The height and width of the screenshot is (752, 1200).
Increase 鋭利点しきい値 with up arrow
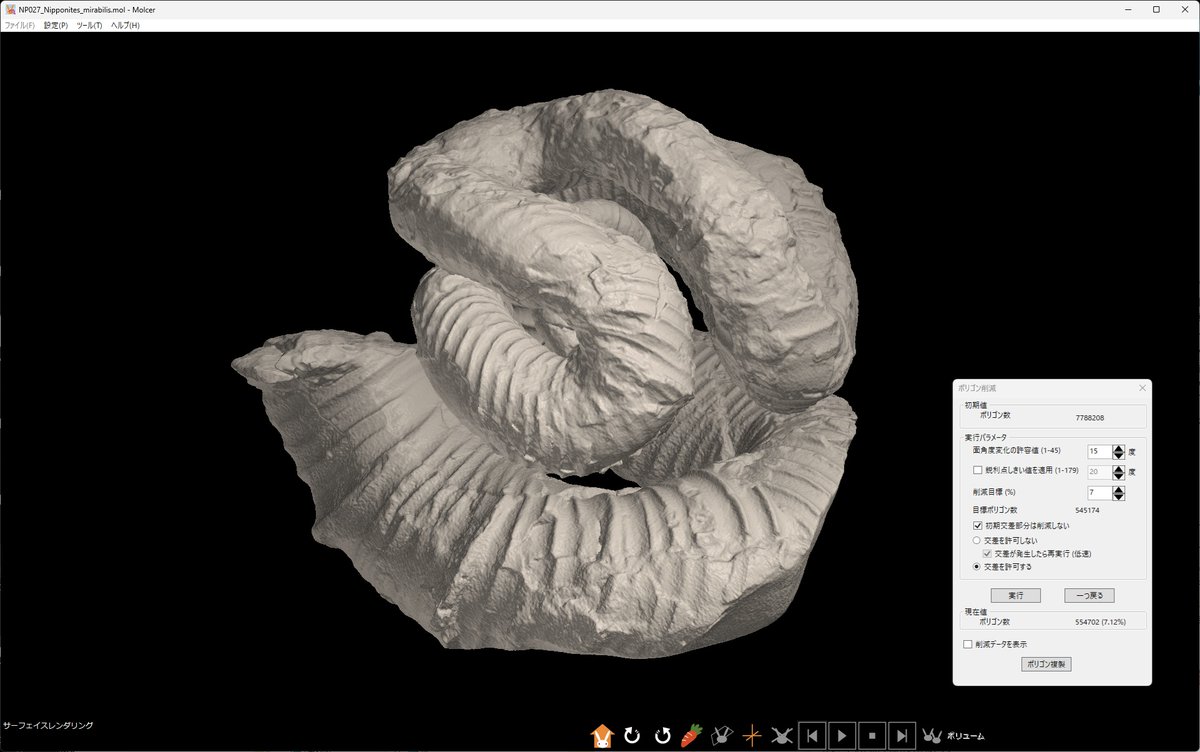[1119, 468]
